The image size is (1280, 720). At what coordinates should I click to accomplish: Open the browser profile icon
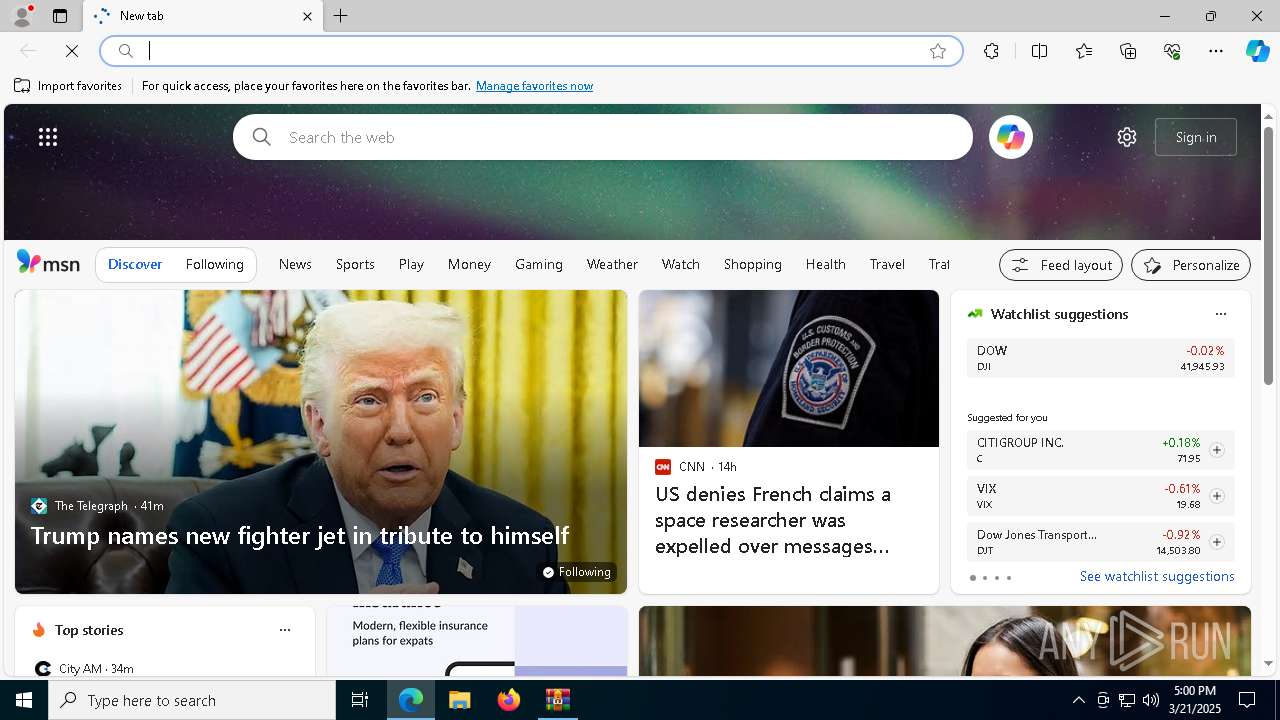22,16
